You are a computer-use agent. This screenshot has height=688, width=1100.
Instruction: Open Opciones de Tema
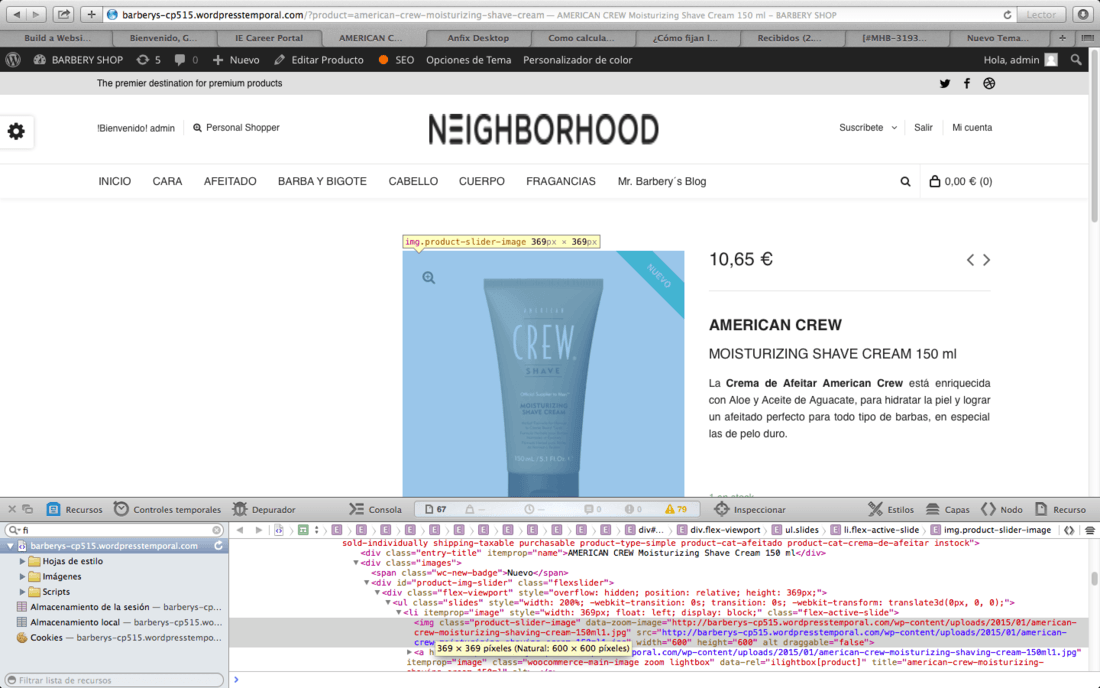pyautogui.click(x=469, y=60)
